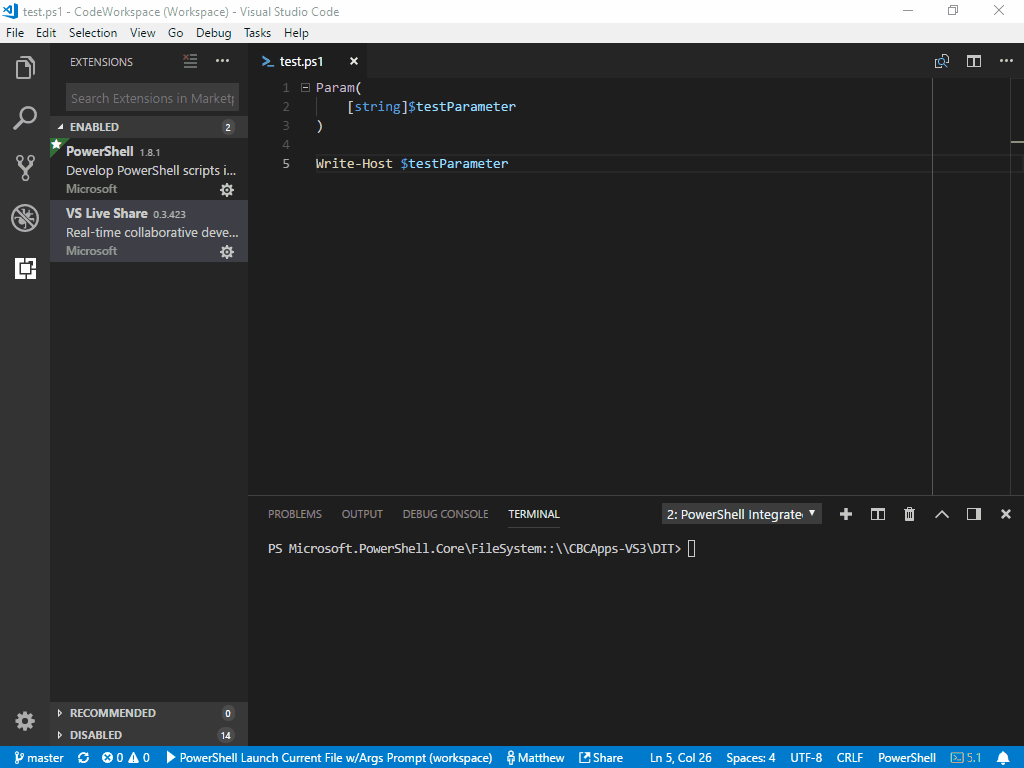Split the editor to the right
1024x768 pixels.
pyautogui.click(x=974, y=61)
